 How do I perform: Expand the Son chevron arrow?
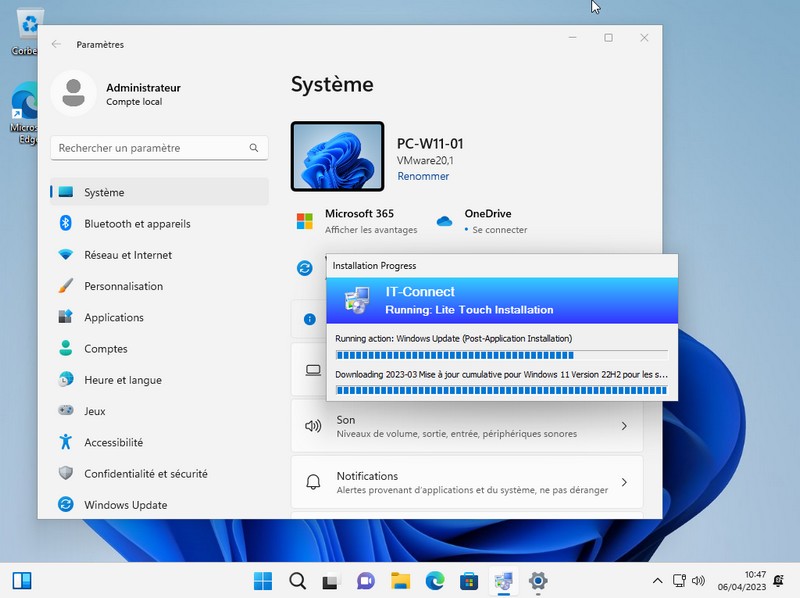coord(624,426)
